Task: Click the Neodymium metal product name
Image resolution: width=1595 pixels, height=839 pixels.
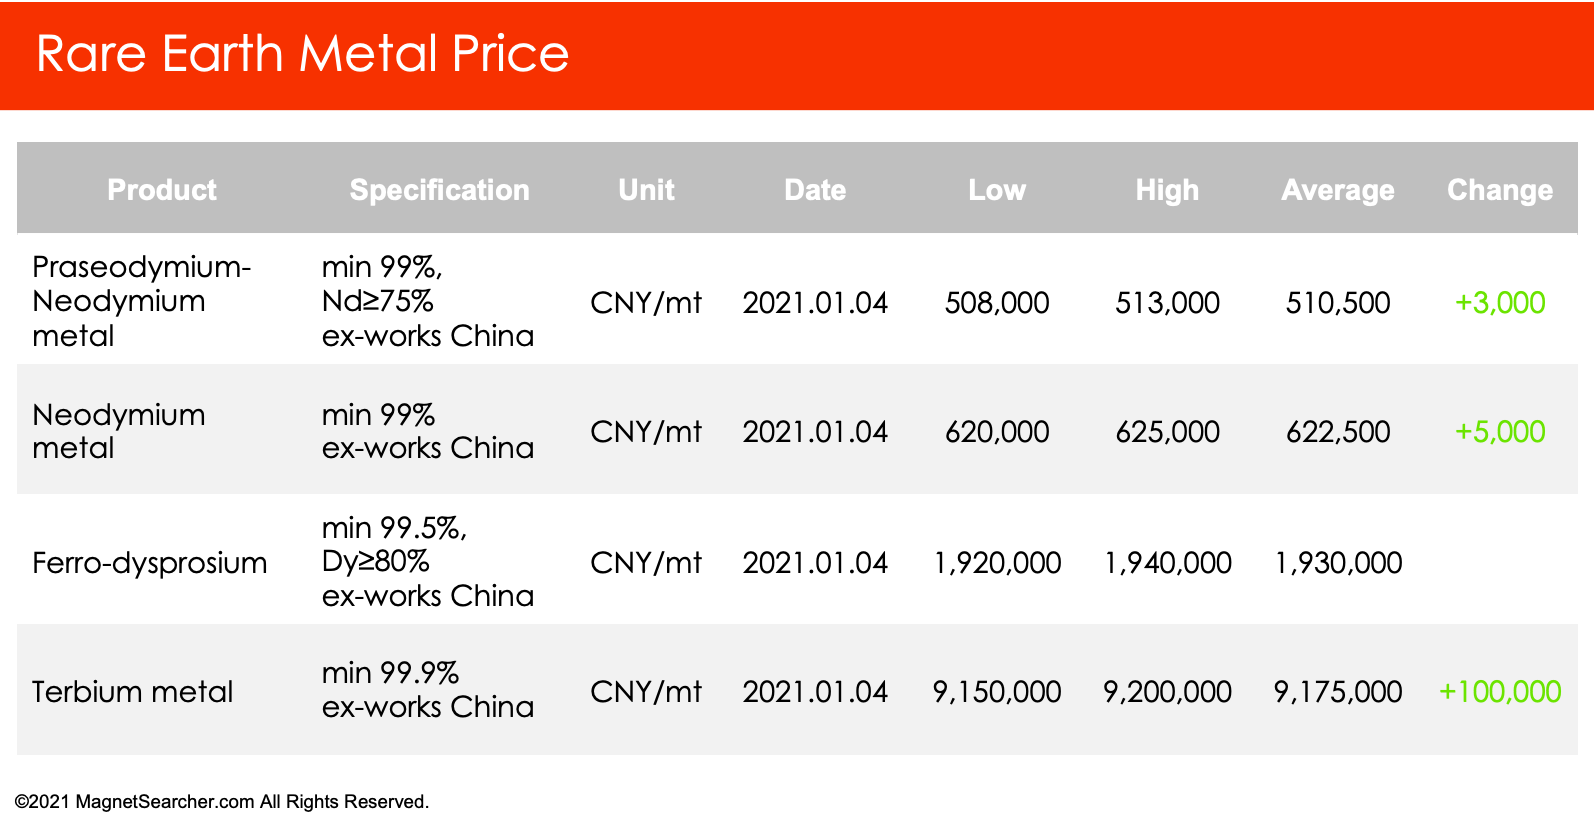Action: pyautogui.click(x=119, y=431)
